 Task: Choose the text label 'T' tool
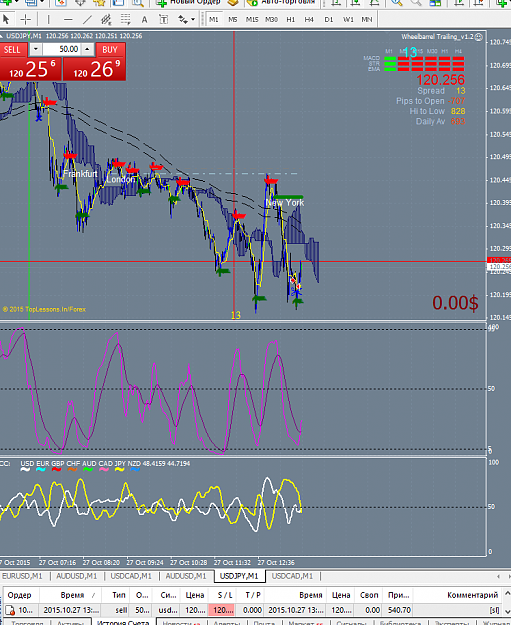click(163, 19)
